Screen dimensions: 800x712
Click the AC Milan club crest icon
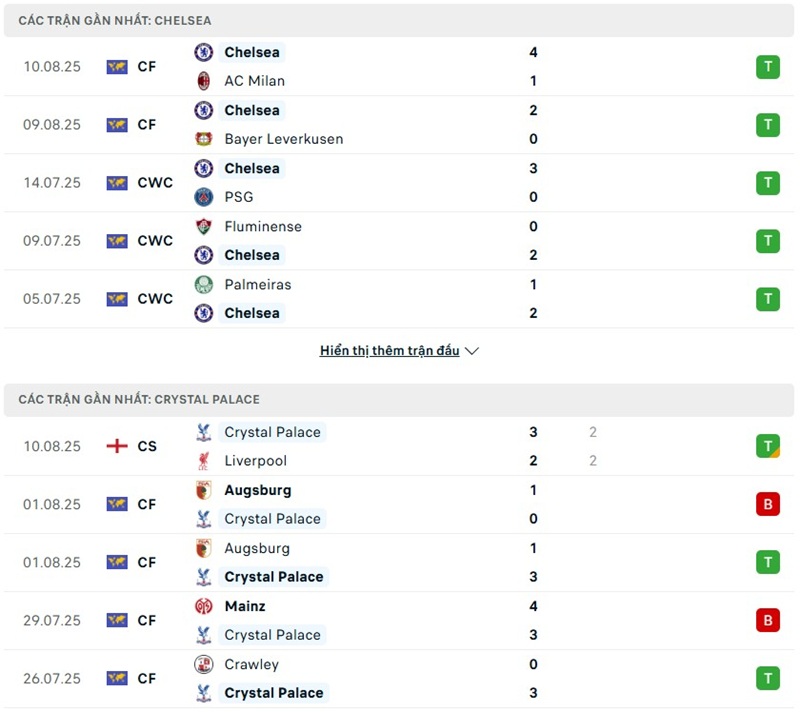click(204, 81)
